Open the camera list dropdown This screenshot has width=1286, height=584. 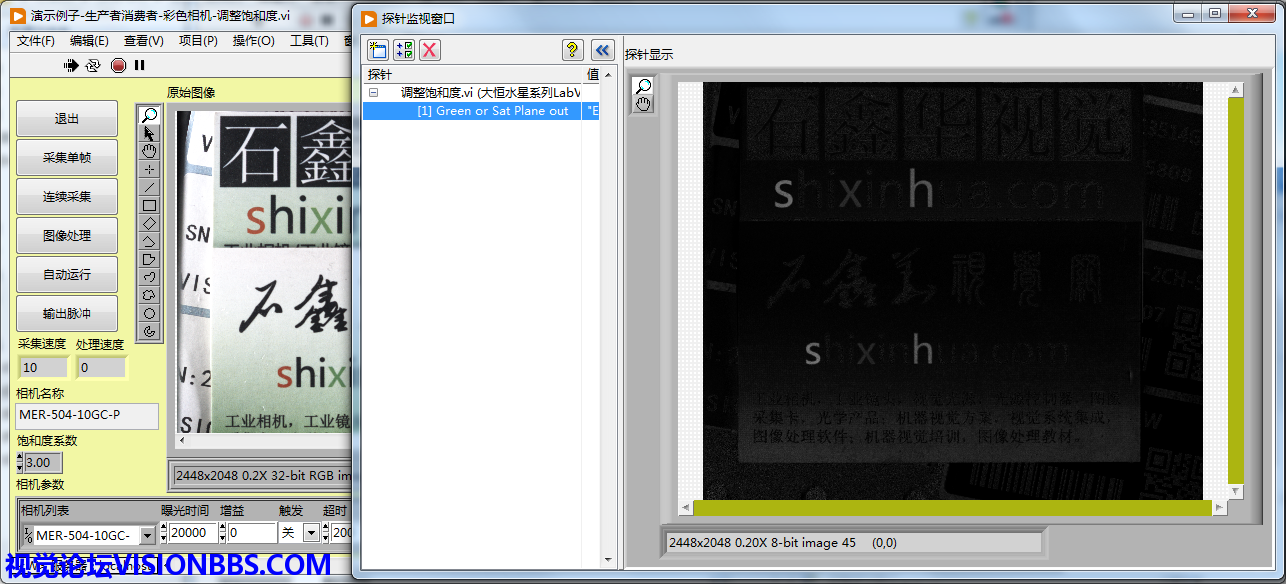146,534
